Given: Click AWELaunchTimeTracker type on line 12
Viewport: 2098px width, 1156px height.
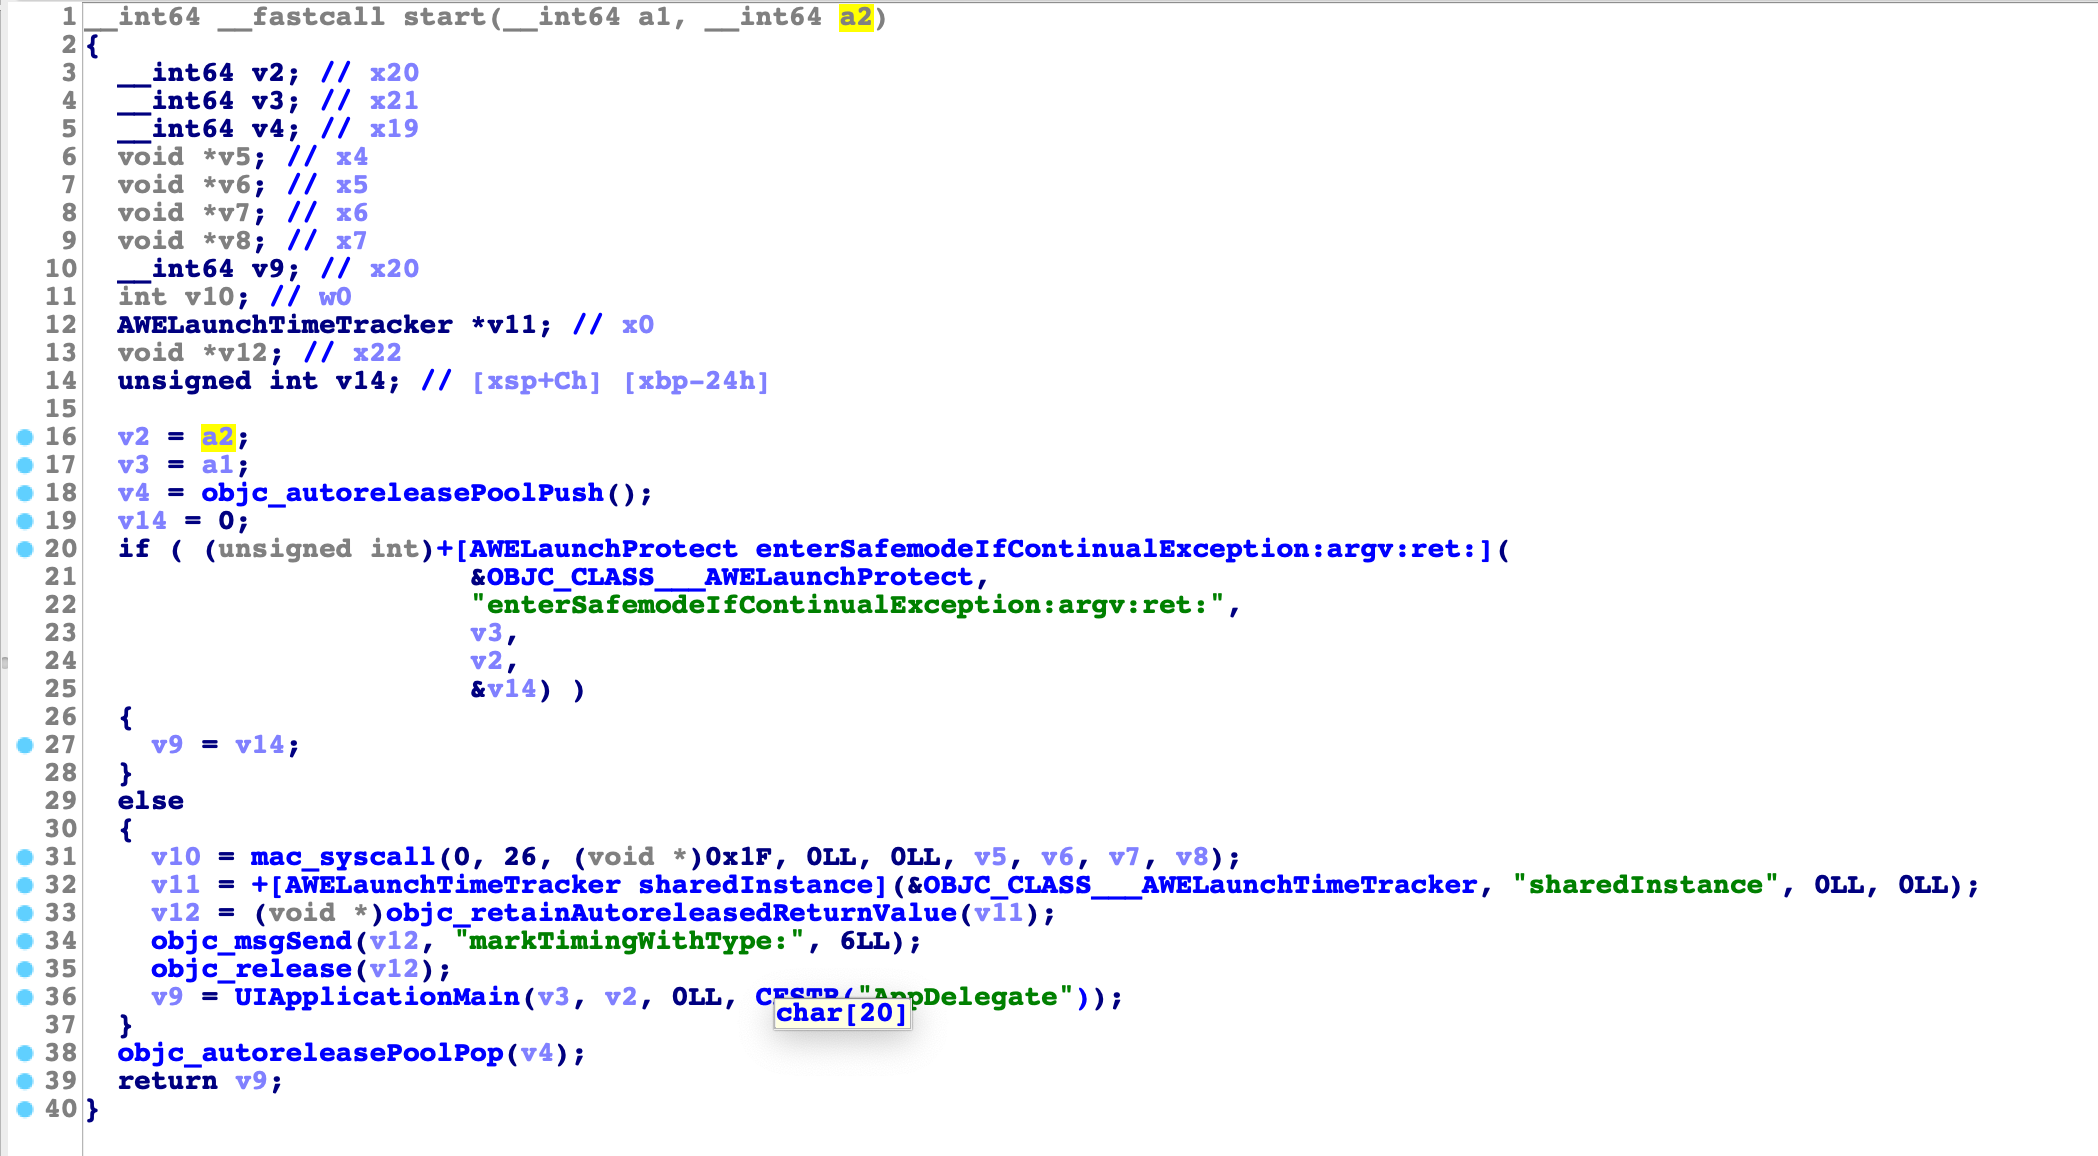Looking at the screenshot, I should [285, 325].
